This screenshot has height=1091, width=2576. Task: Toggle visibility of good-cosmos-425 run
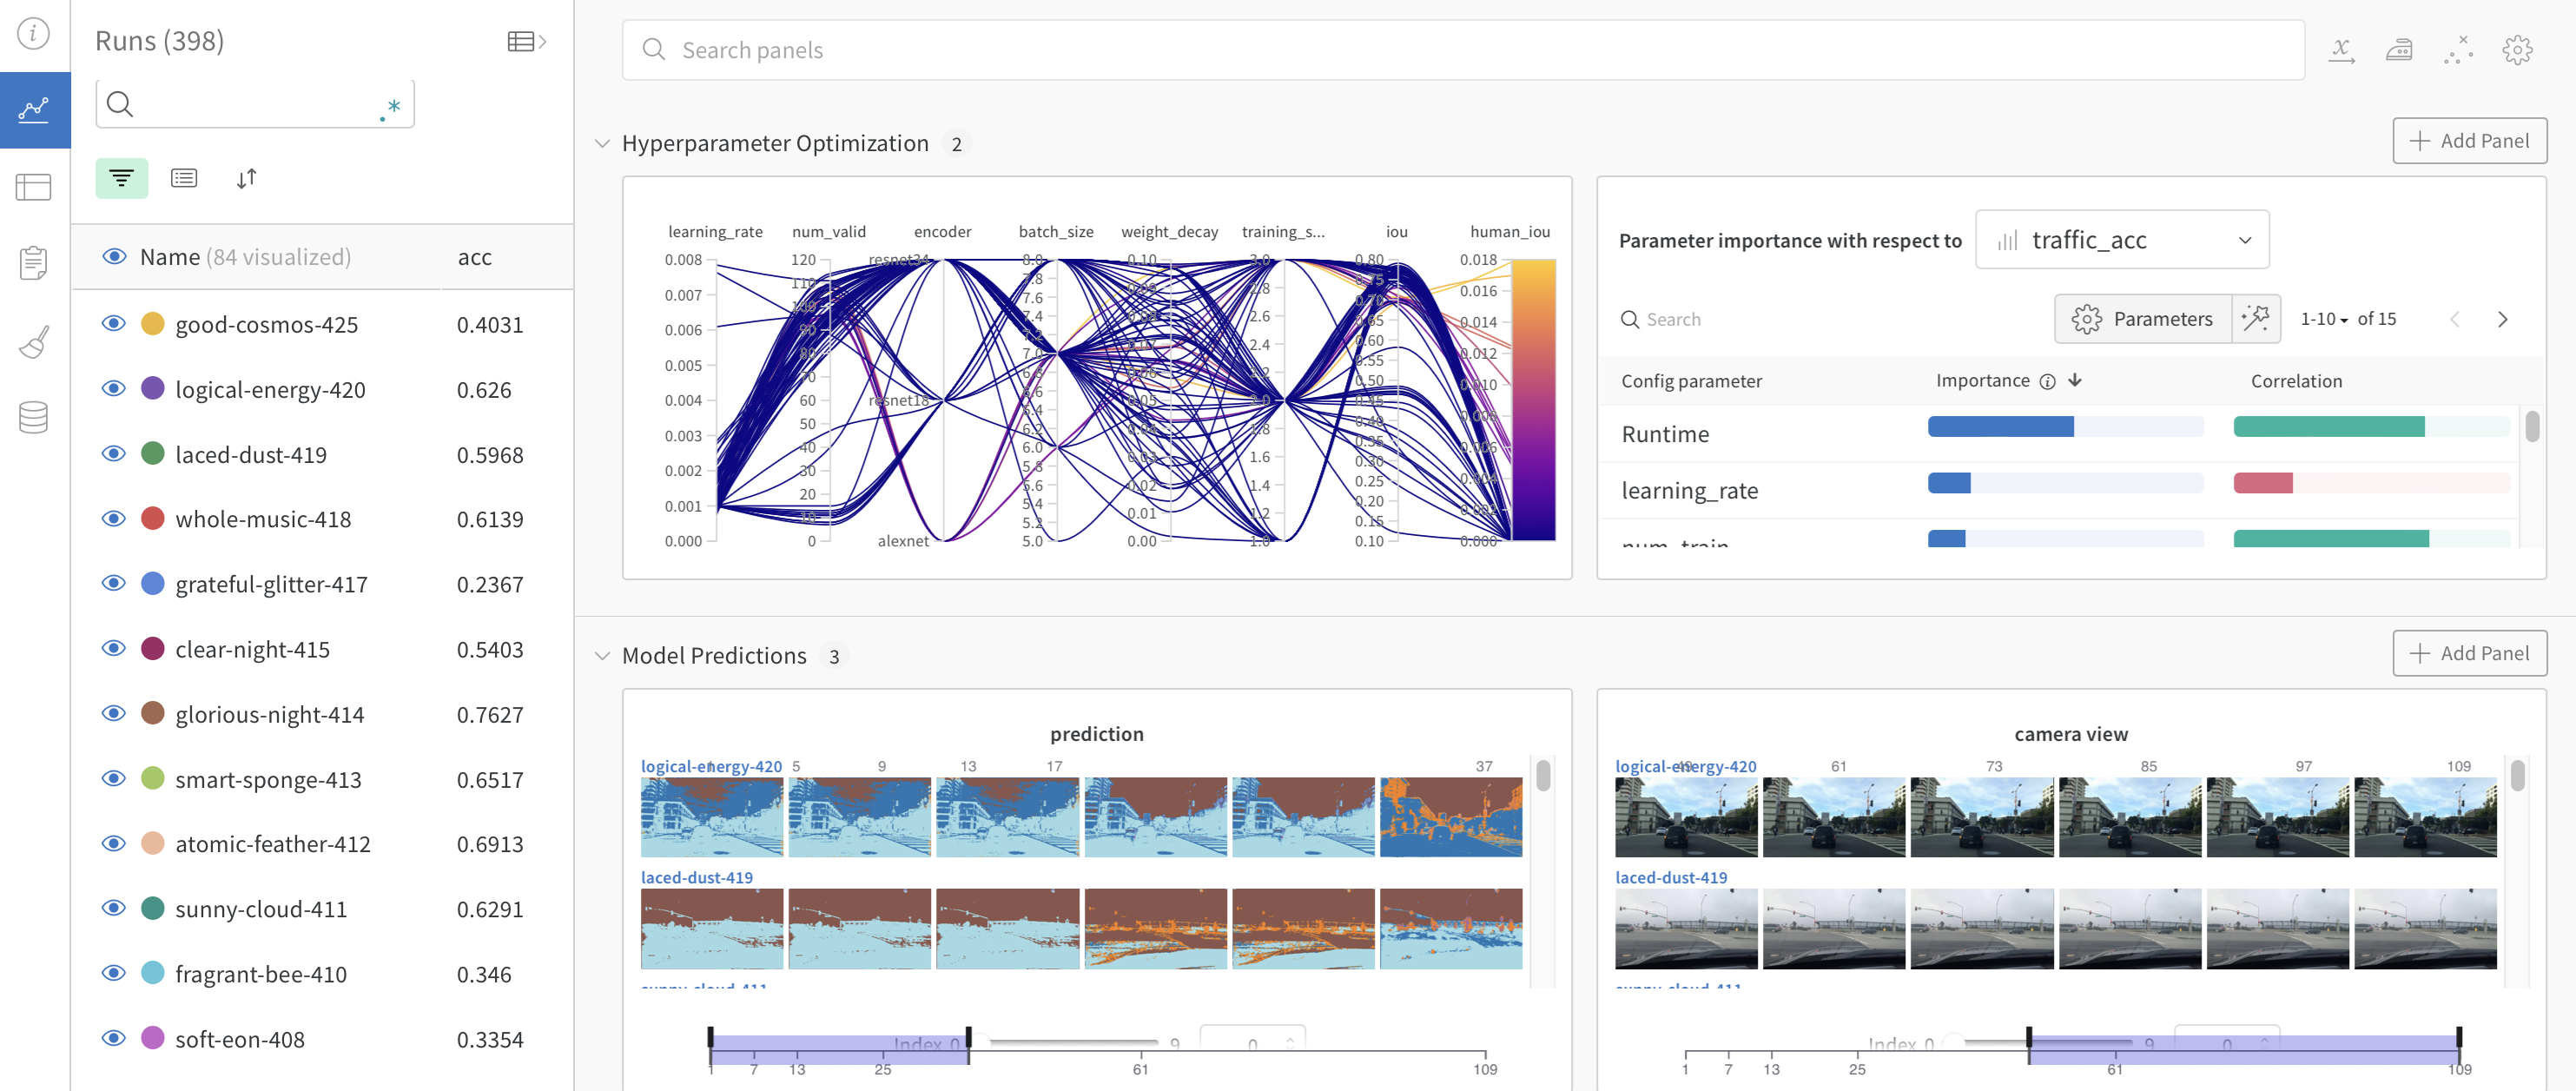coord(112,322)
